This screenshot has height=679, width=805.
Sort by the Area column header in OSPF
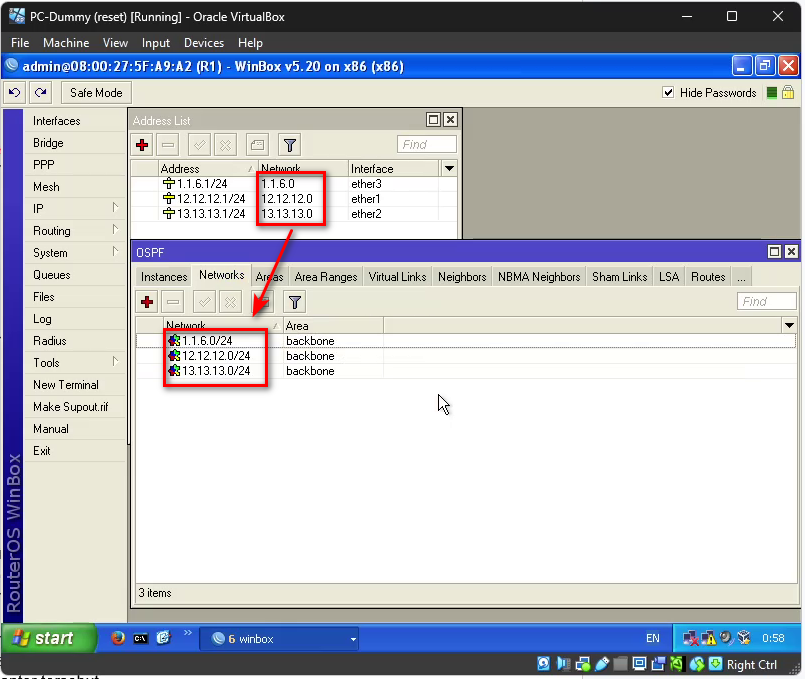(x=333, y=325)
